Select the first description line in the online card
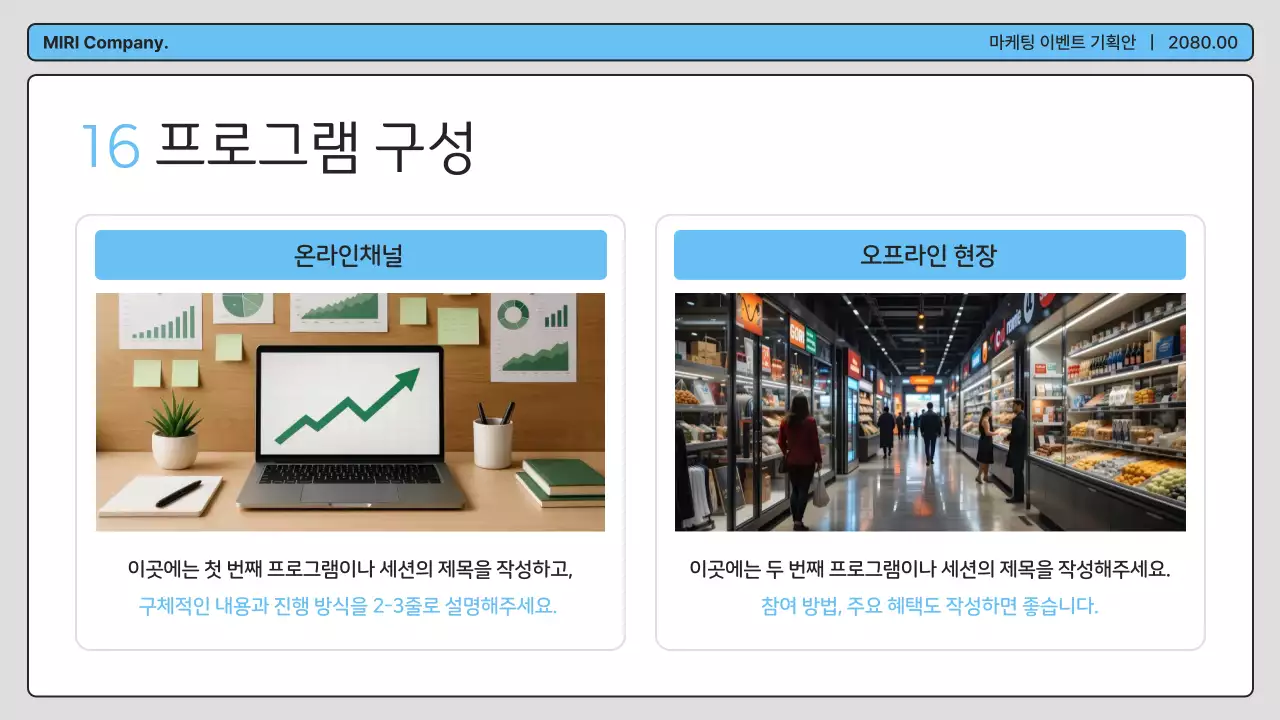This screenshot has width=1280, height=720. (350, 570)
